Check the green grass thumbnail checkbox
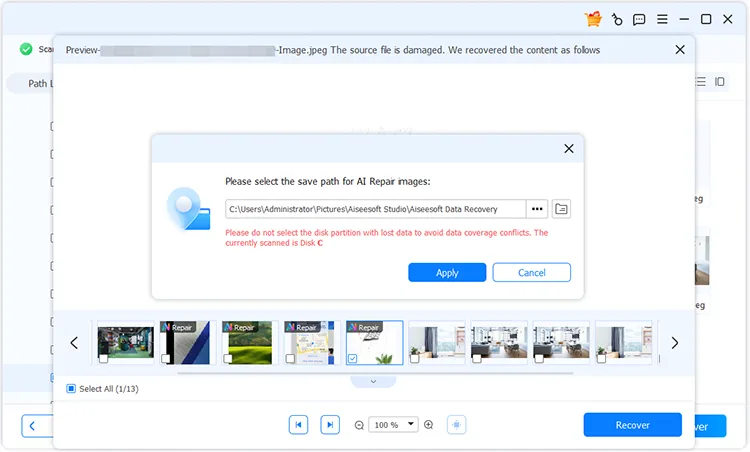The image size is (750, 452). pyautogui.click(x=228, y=358)
